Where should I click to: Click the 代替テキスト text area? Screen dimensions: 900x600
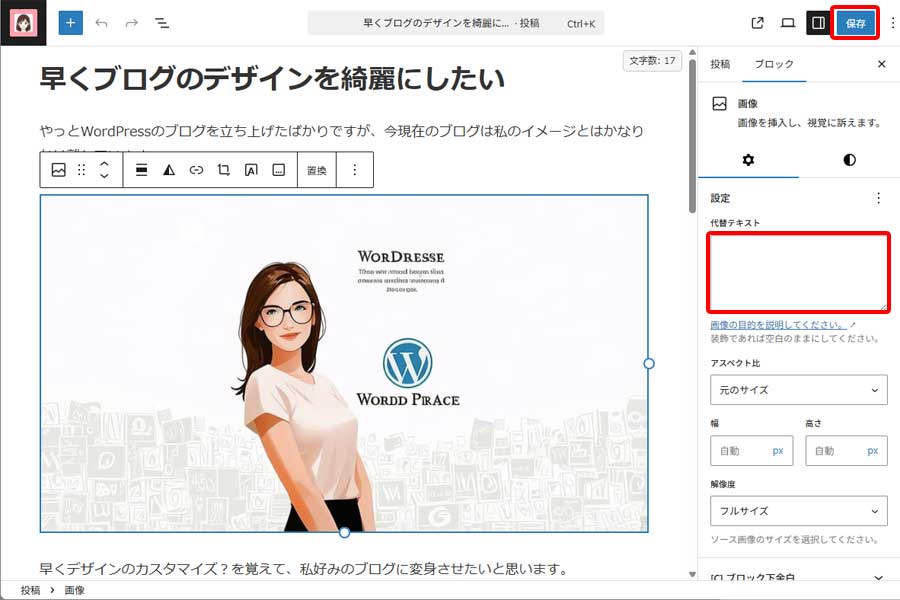point(798,273)
